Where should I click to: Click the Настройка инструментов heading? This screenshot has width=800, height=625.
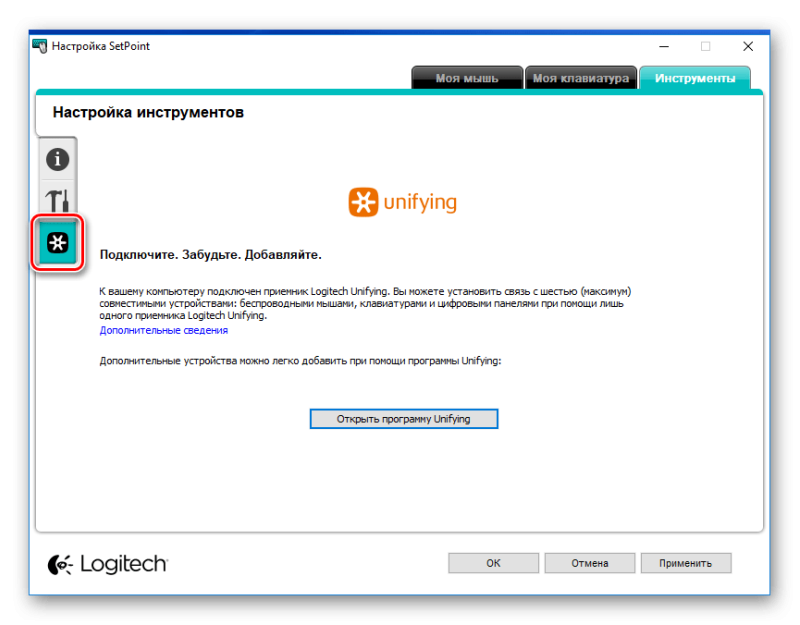click(x=148, y=112)
